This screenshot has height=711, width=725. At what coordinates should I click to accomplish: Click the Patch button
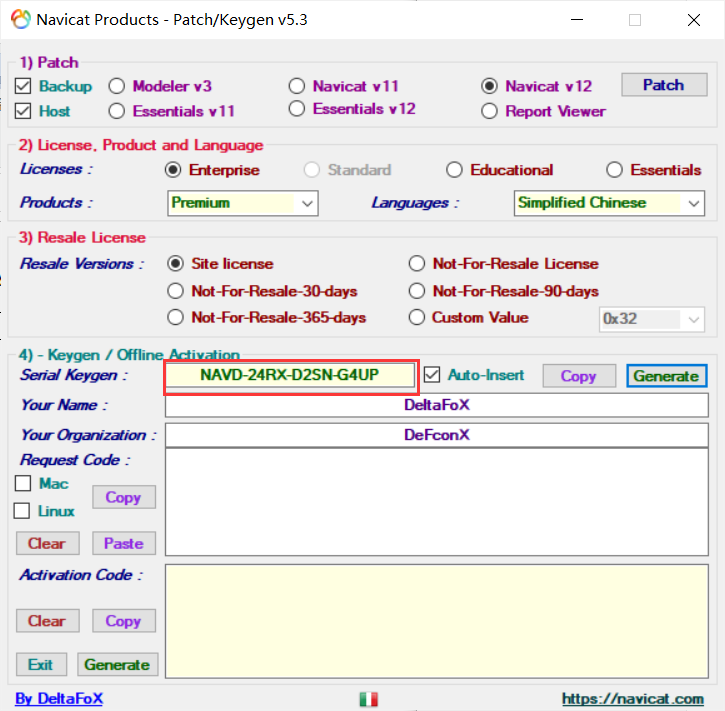point(664,85)
